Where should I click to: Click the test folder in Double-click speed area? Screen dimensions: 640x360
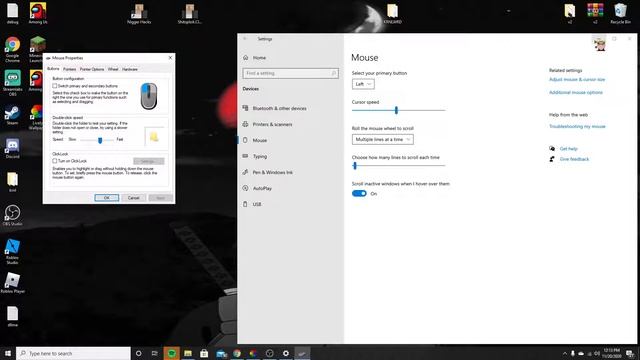154,137
